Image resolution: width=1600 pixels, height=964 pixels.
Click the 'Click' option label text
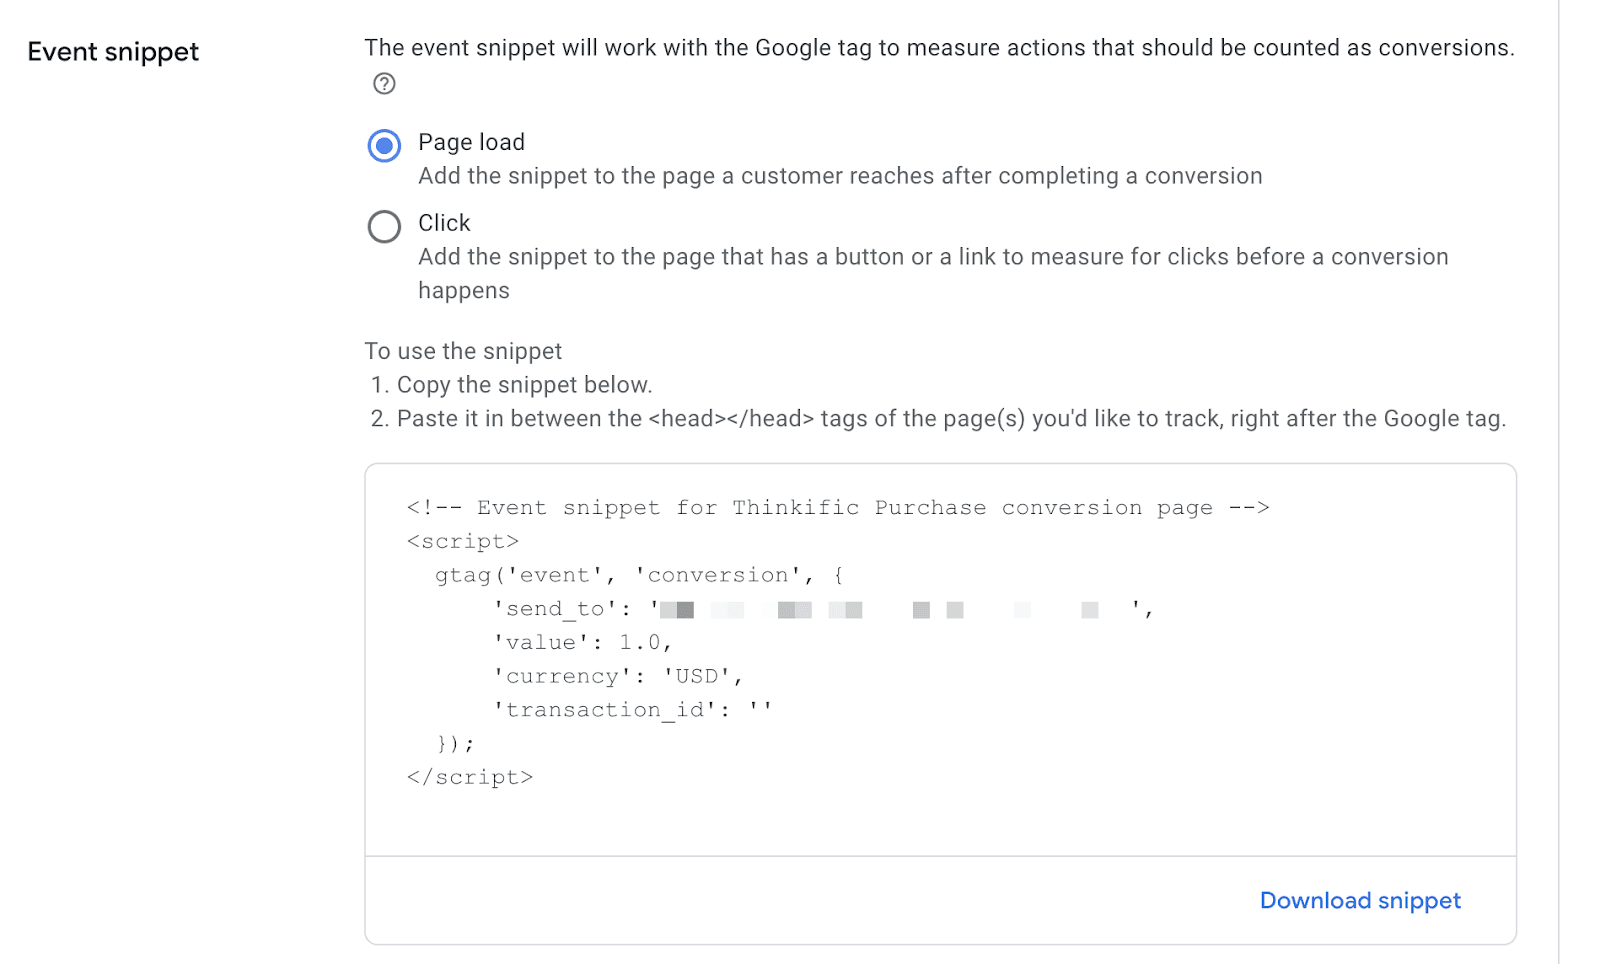pyautogui.click(x=444, y=223)
